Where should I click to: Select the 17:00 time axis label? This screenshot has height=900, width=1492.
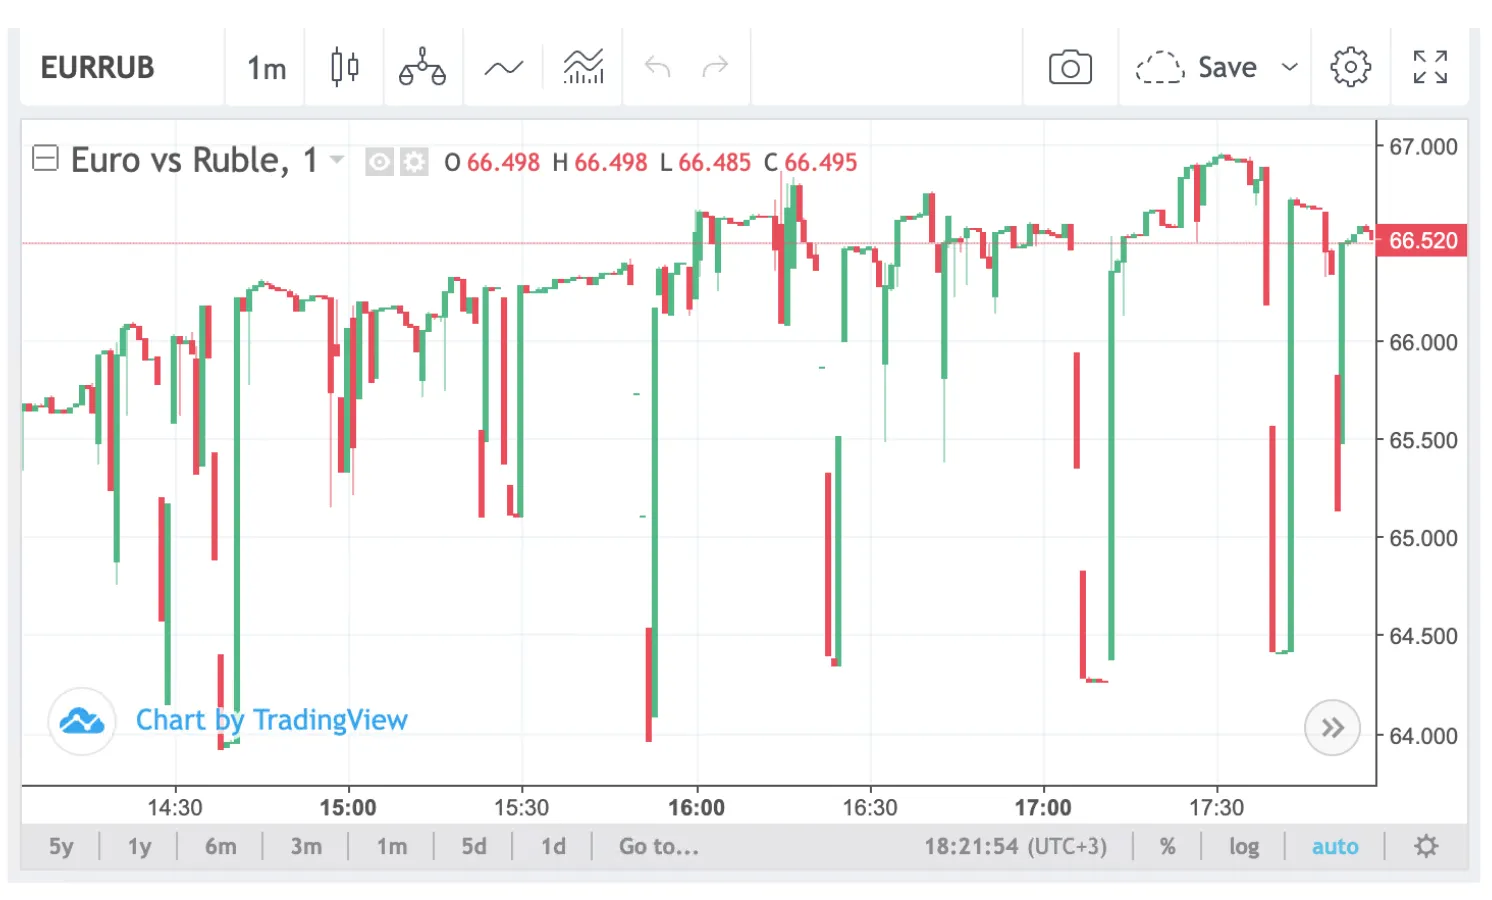[1043, 808]
